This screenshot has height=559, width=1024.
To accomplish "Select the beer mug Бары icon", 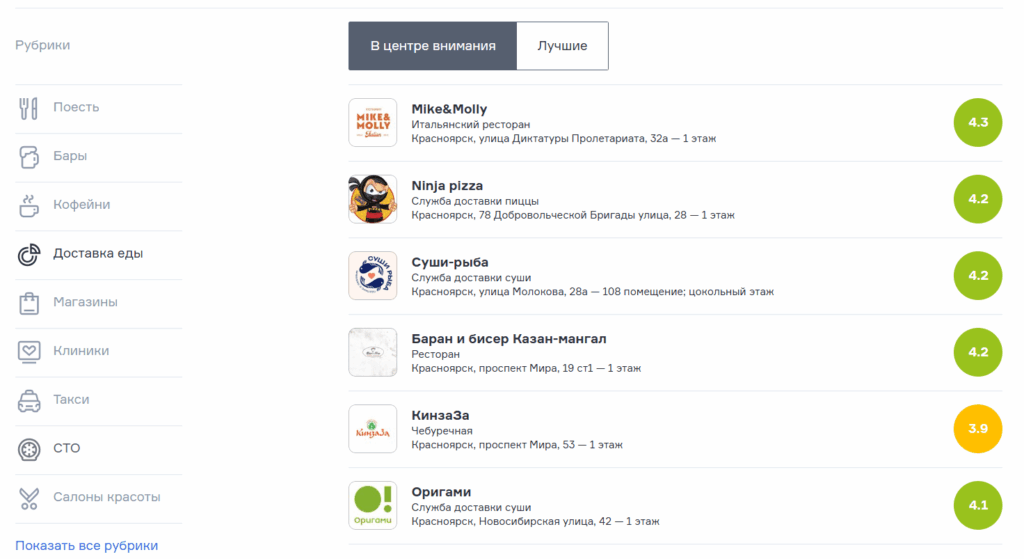I will coord(29,157).
